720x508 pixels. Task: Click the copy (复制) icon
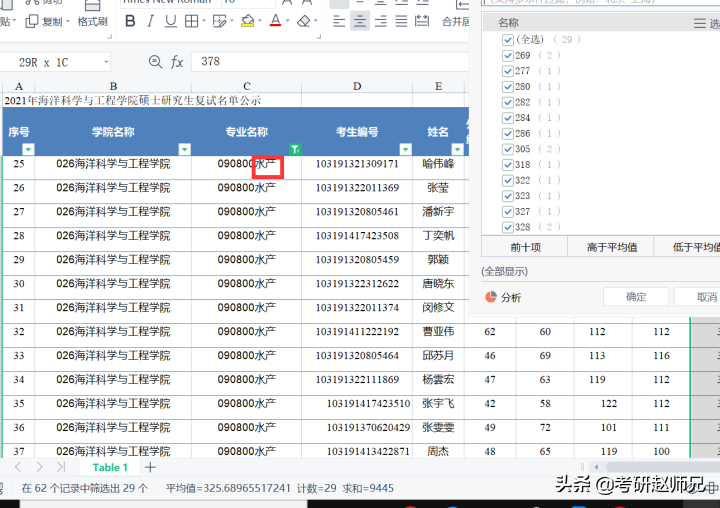click(31, 21)
